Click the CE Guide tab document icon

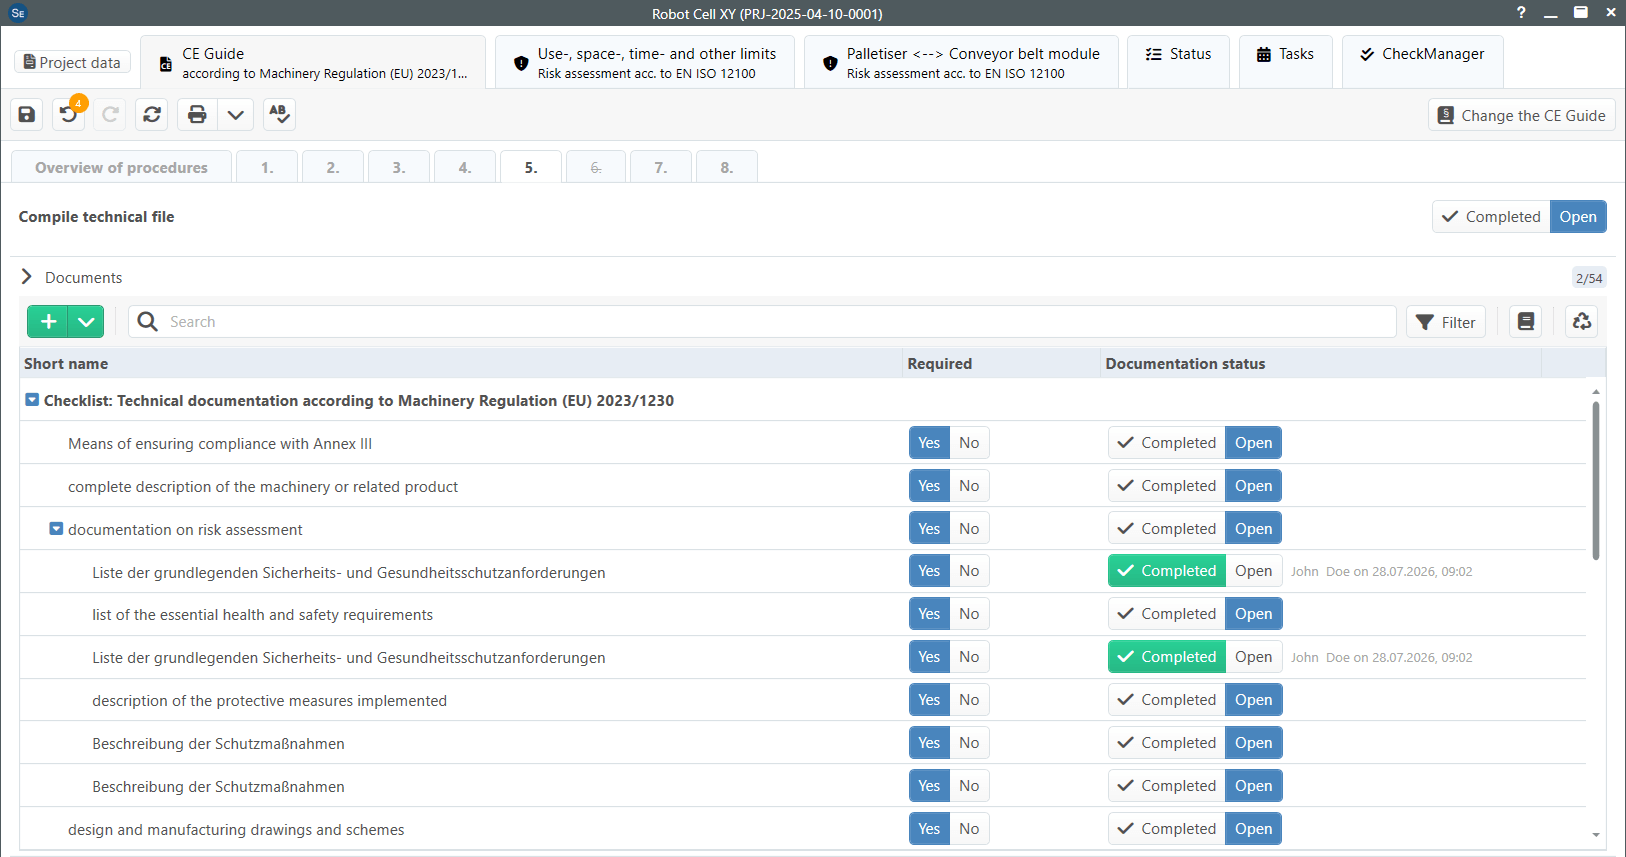pos(166,64)
